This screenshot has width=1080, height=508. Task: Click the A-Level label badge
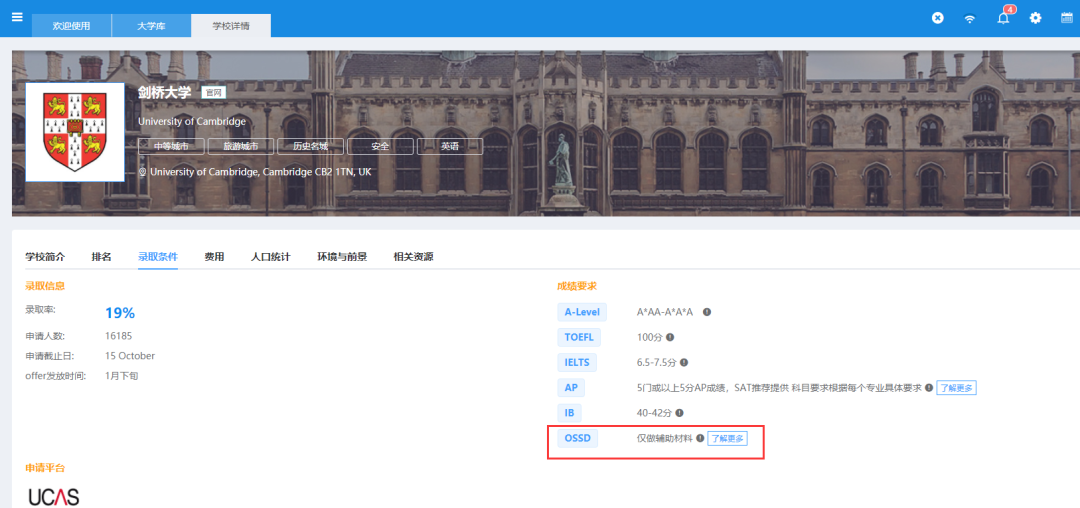point(582,312)
